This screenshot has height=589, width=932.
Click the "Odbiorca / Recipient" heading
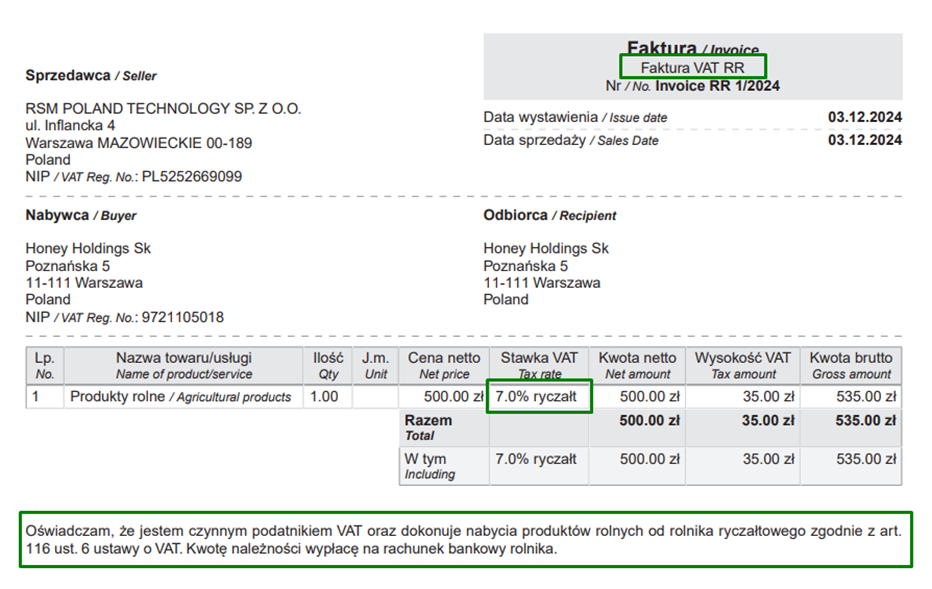pos(549,215)
